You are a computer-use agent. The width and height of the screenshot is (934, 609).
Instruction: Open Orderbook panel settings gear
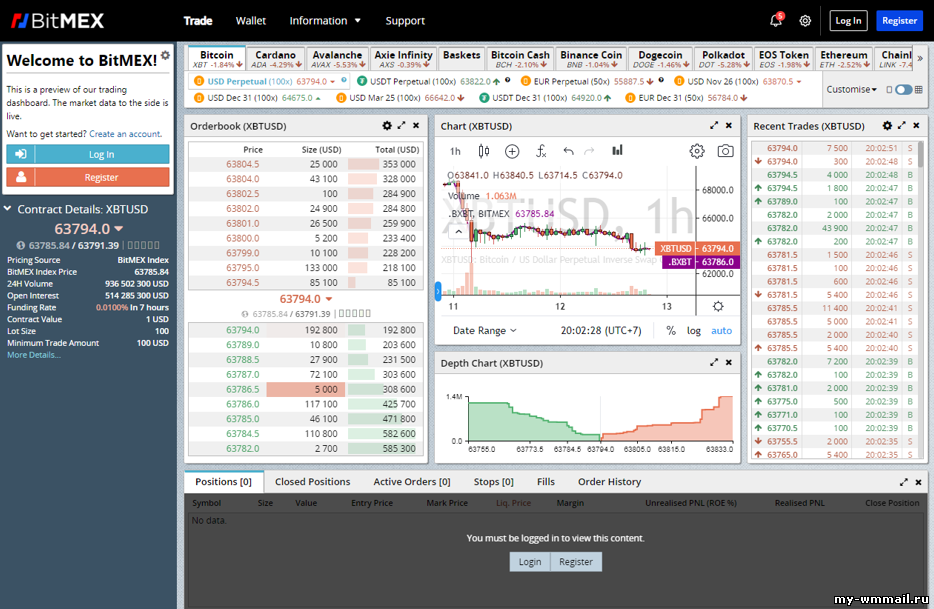387,126
